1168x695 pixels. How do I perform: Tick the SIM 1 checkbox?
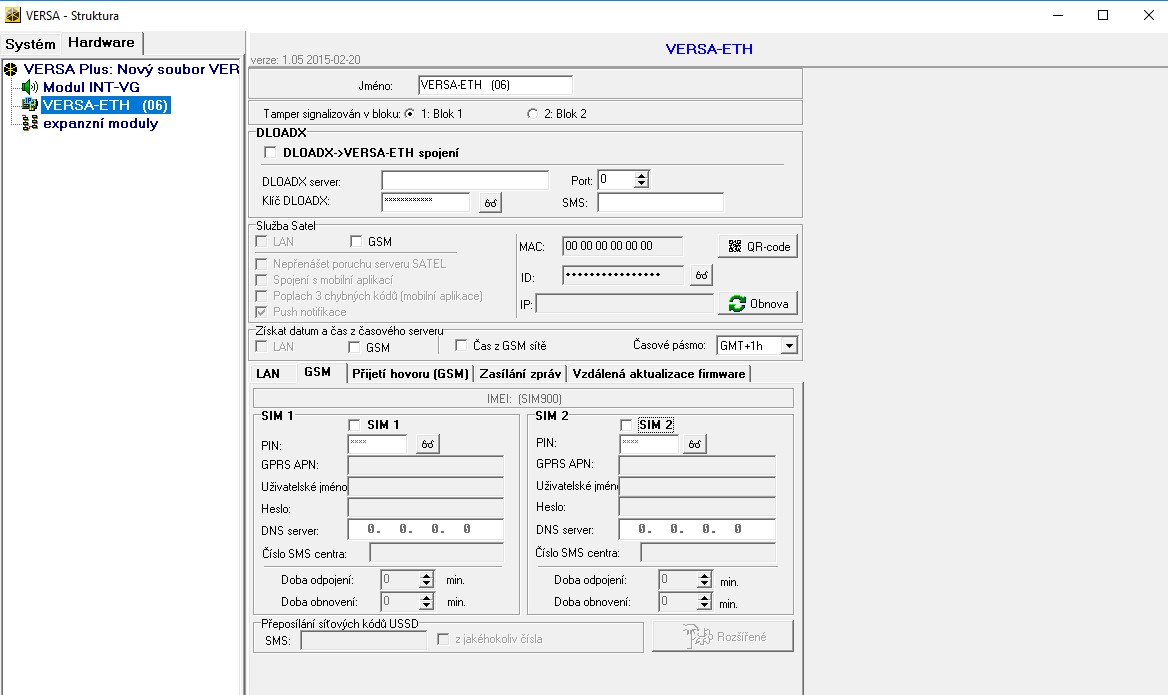(x=354, y=425)
